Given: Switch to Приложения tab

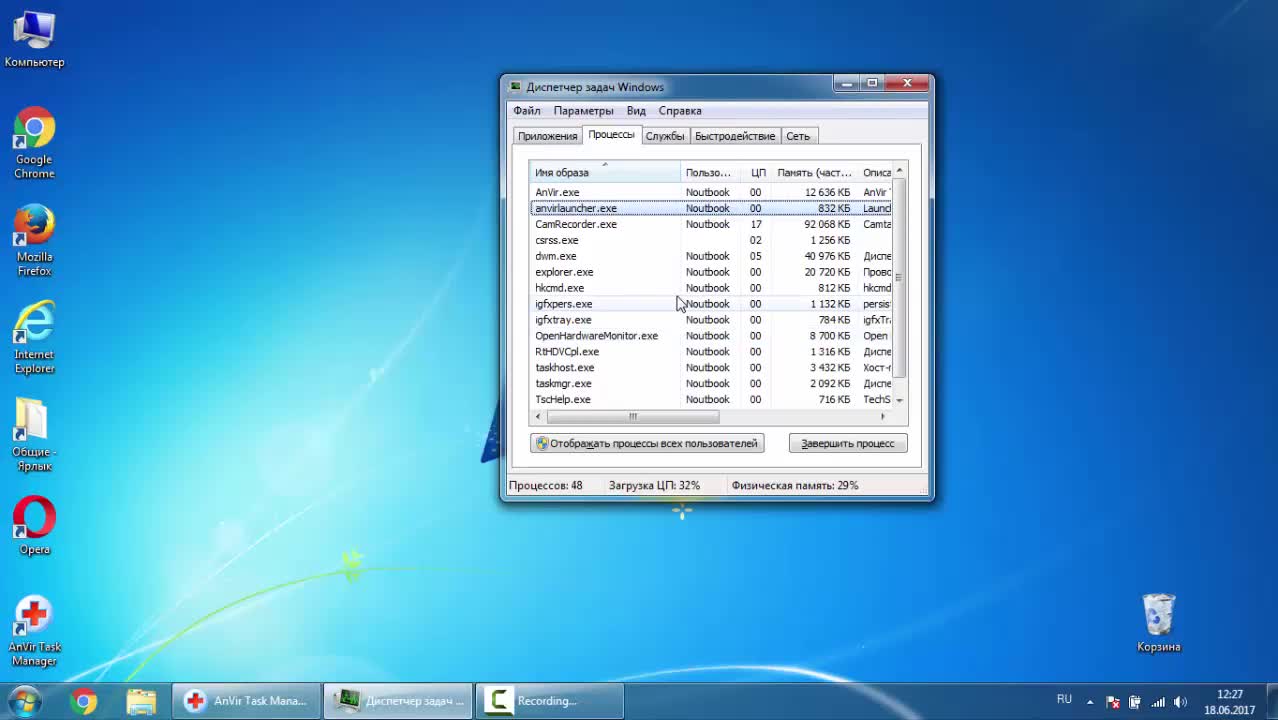Looking at the screenshot, I should coord(547,136).
